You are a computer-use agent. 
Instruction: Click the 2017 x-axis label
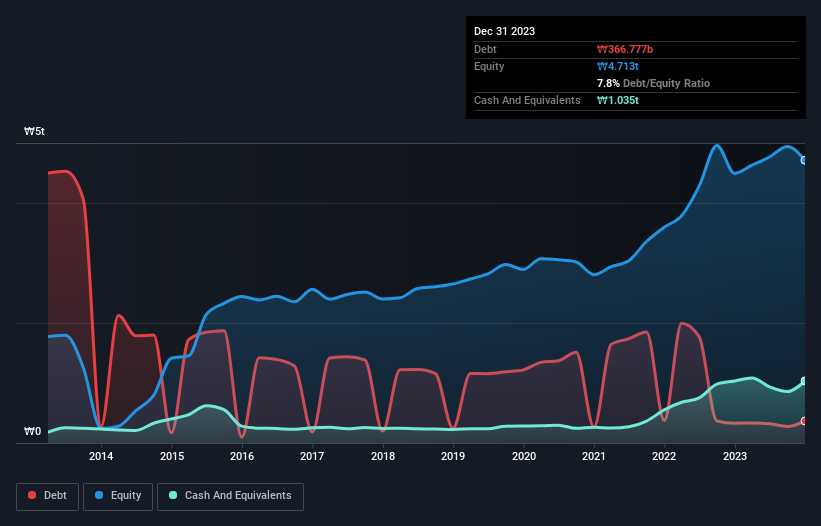[x=312, y=456]
